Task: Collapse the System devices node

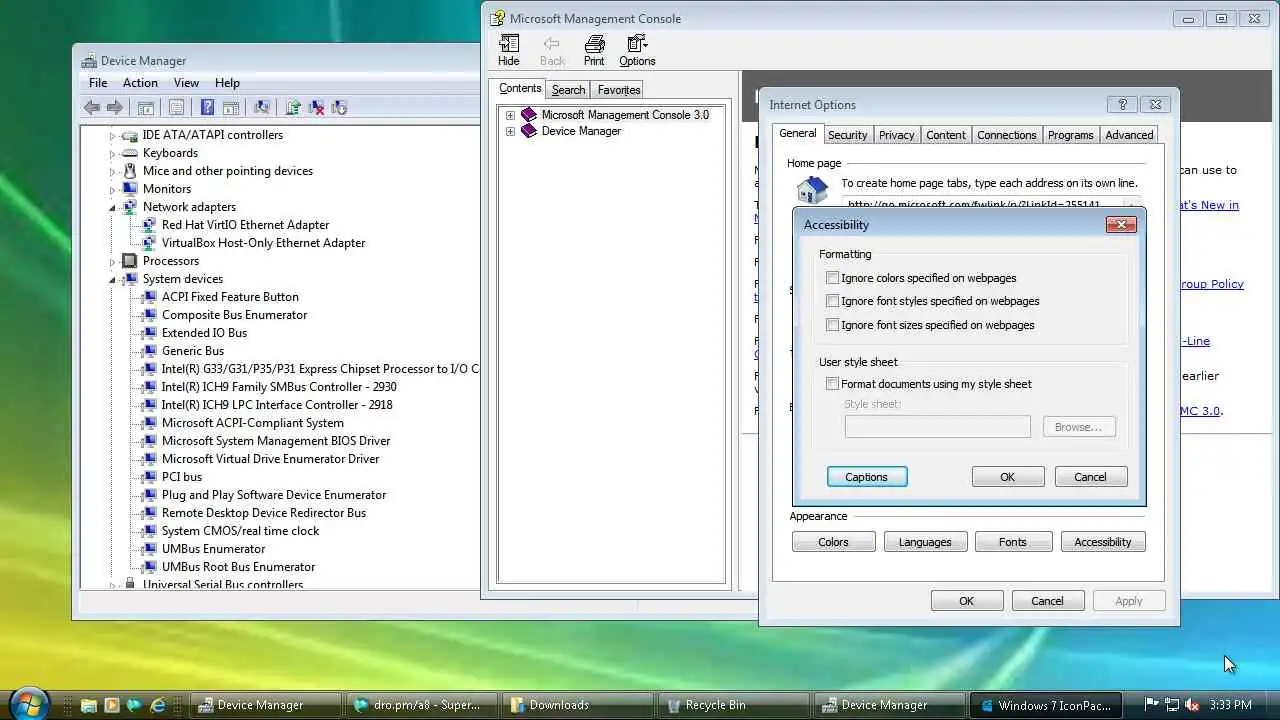Action: [x=113, y=279]
